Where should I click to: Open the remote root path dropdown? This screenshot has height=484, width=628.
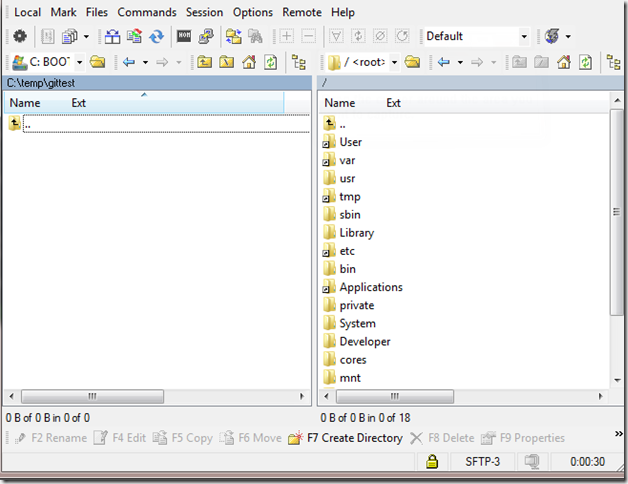tap(395, 62)
